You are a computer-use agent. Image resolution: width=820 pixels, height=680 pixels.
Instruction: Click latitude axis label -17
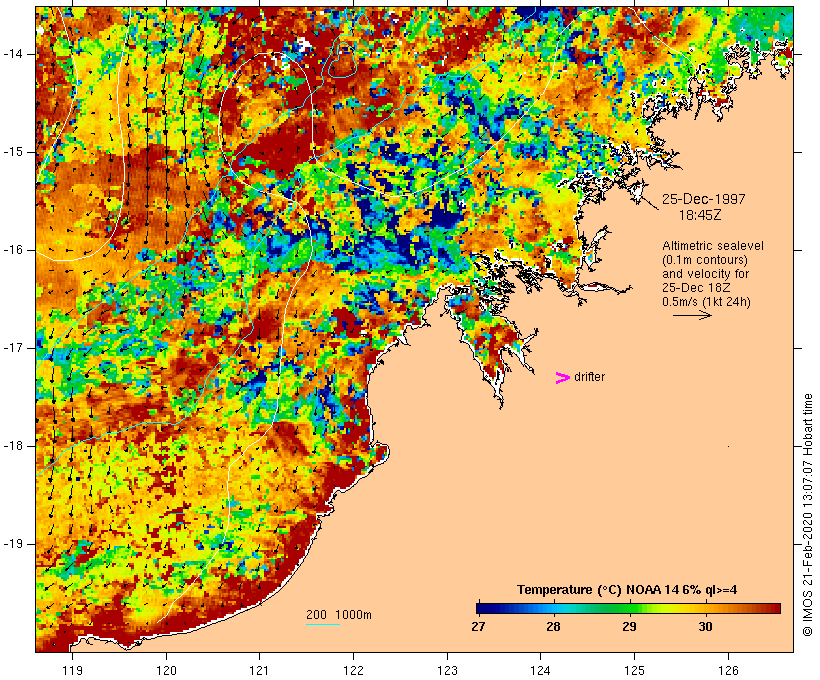pyautogui.click(x=13, y=348)
